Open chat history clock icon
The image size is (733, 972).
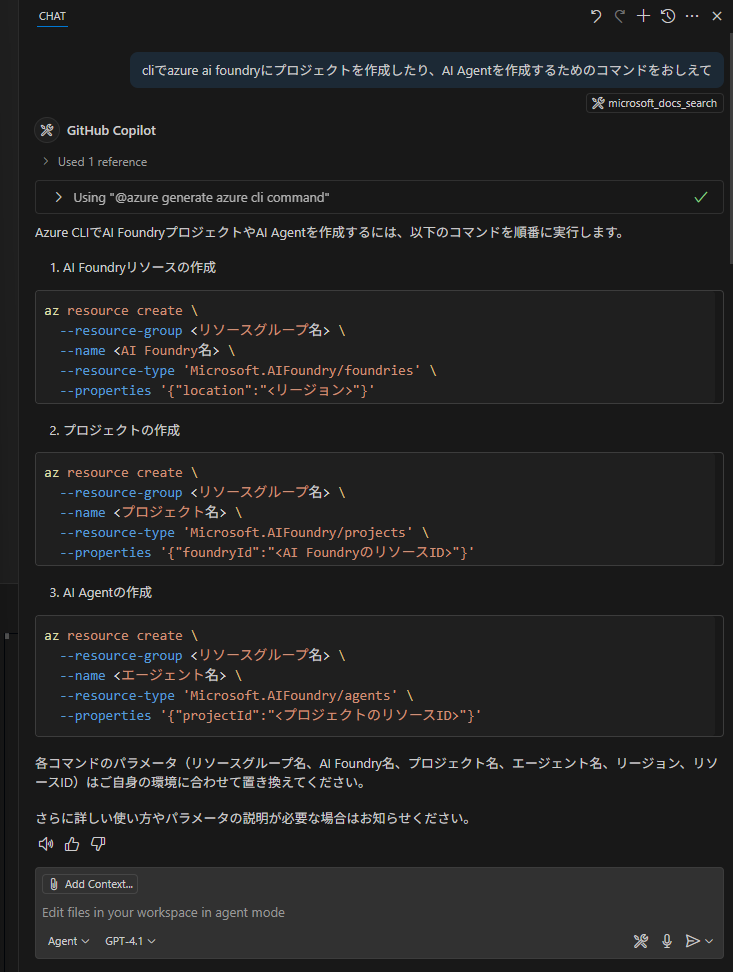click(x=668, y=16)
